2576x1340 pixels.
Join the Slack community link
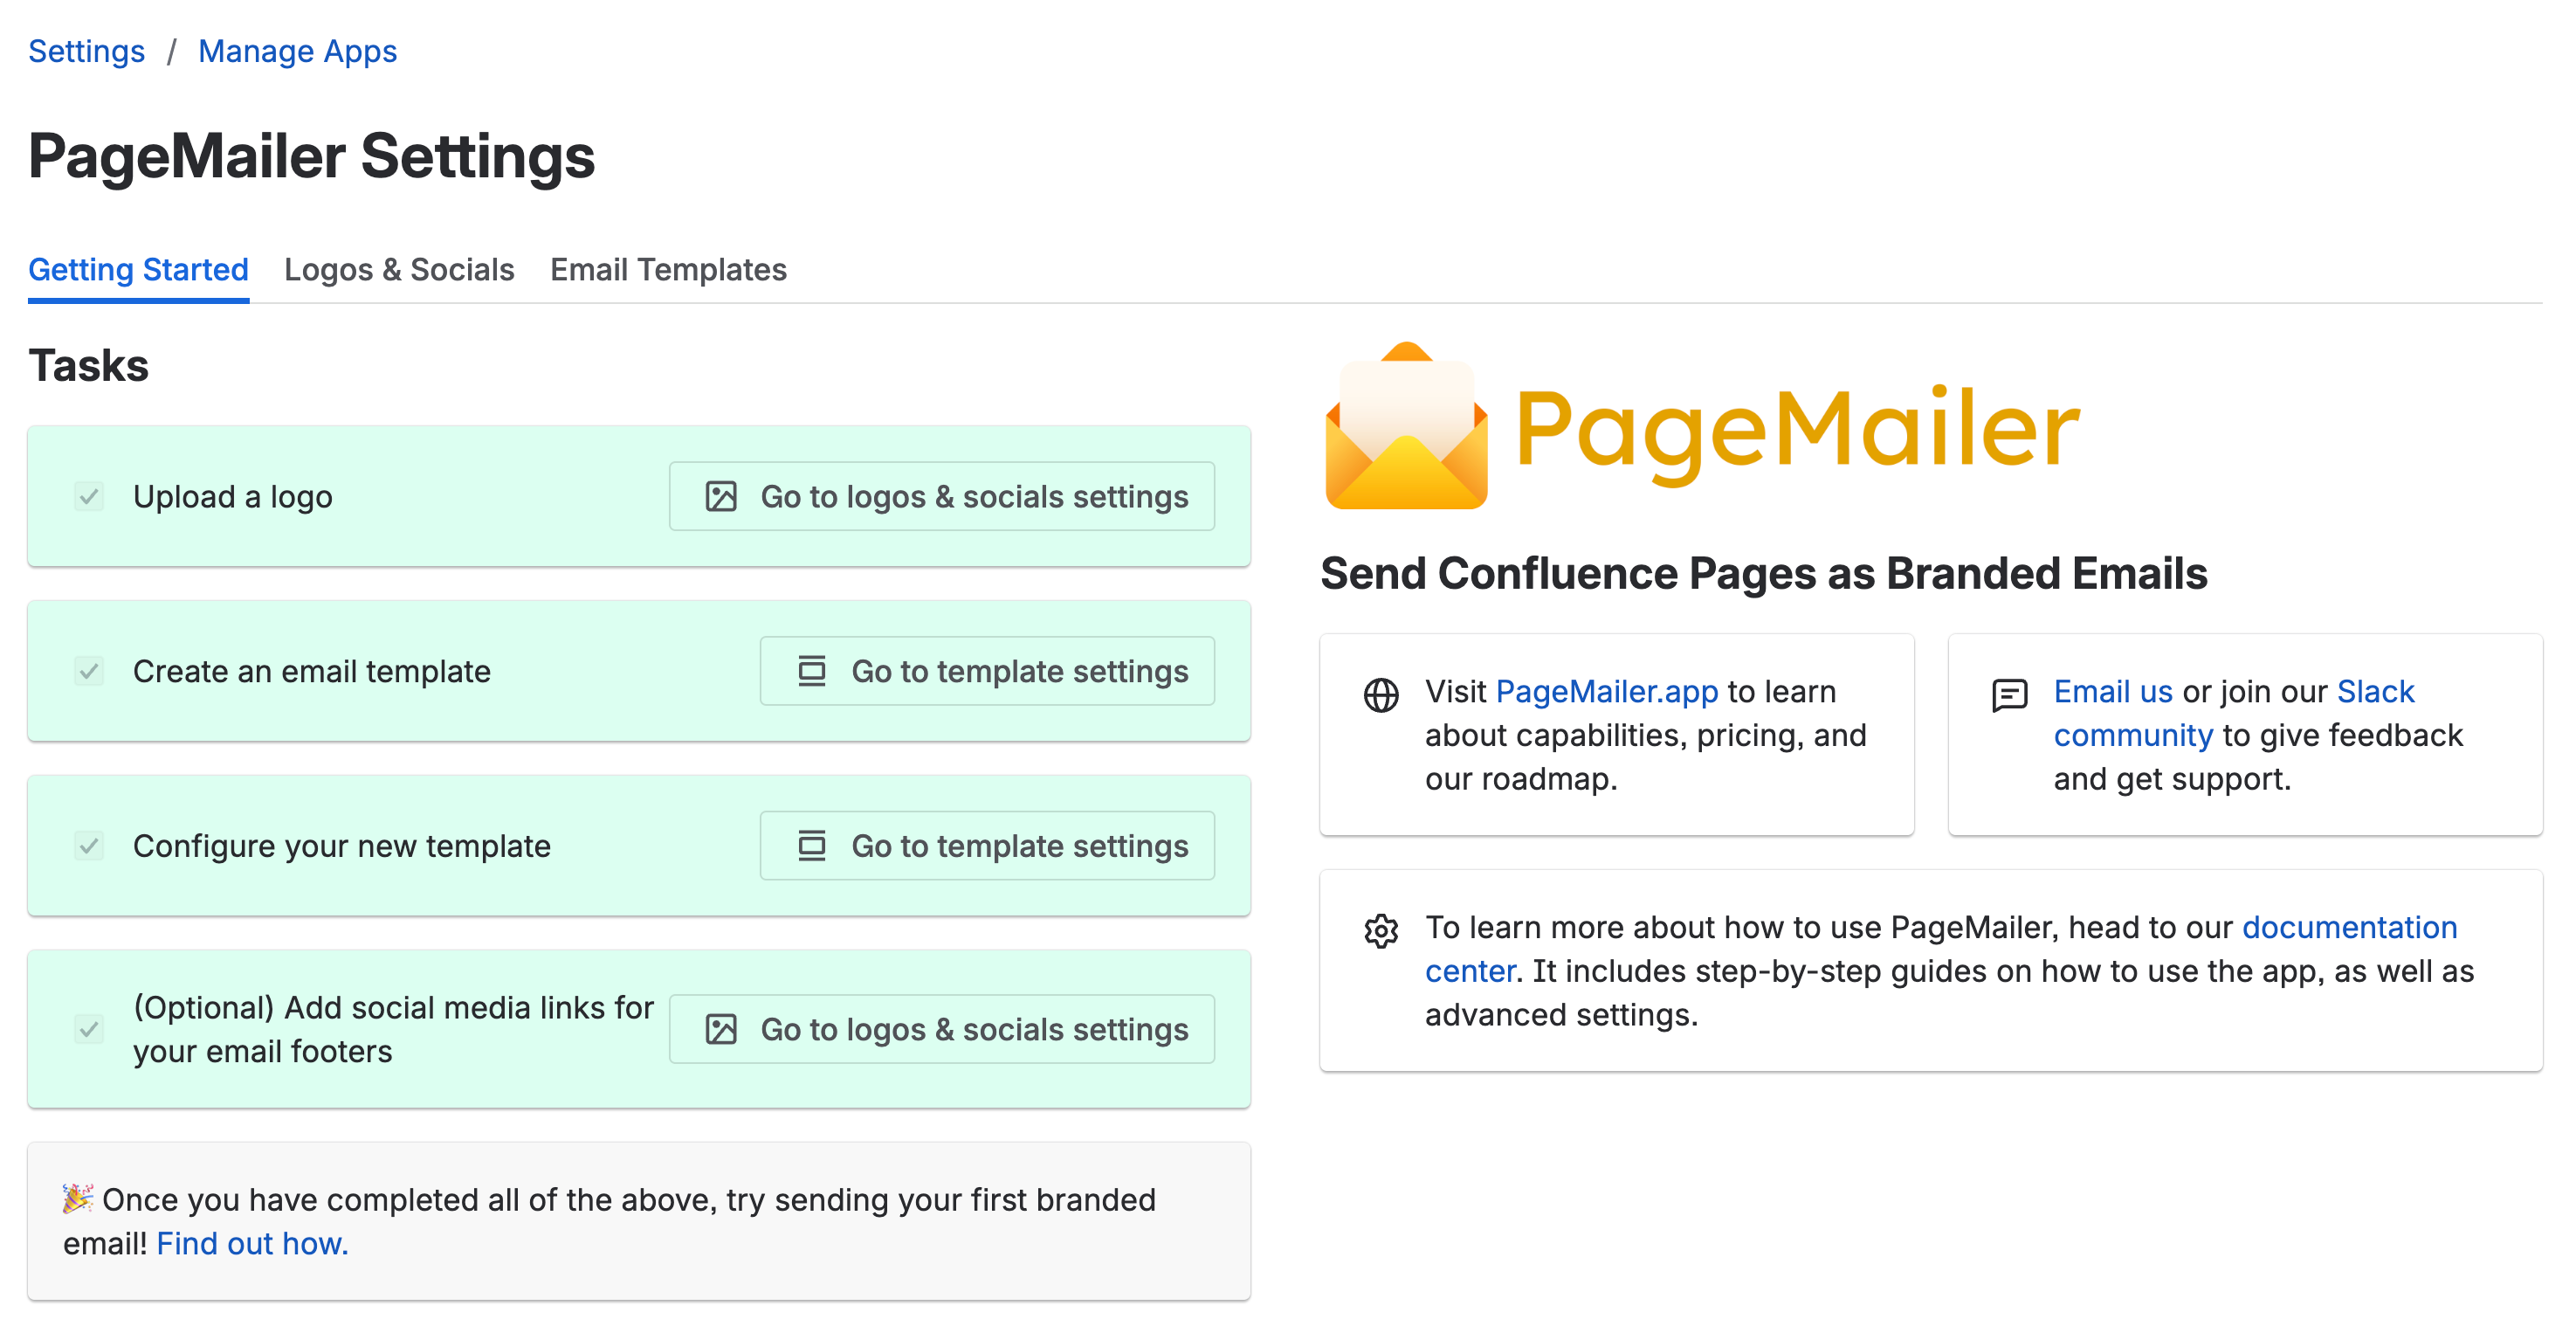[2234, 713]
